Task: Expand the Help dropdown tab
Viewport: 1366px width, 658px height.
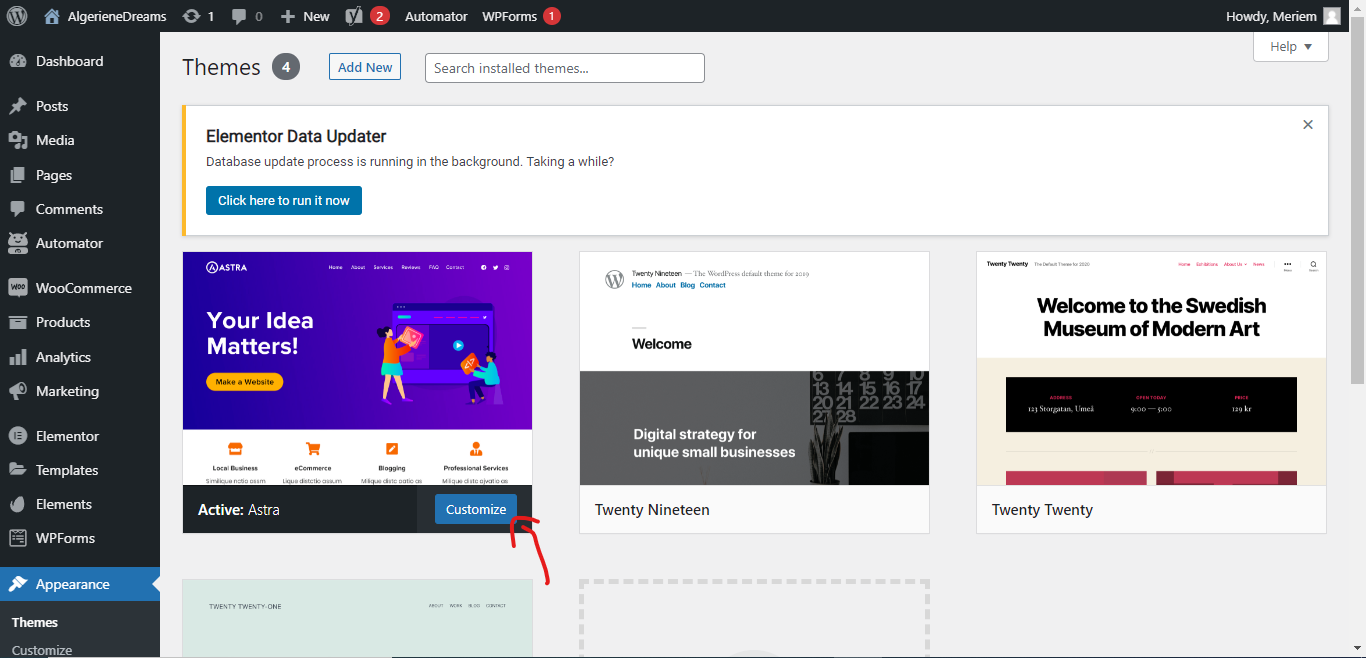Action: [1291, 46]
